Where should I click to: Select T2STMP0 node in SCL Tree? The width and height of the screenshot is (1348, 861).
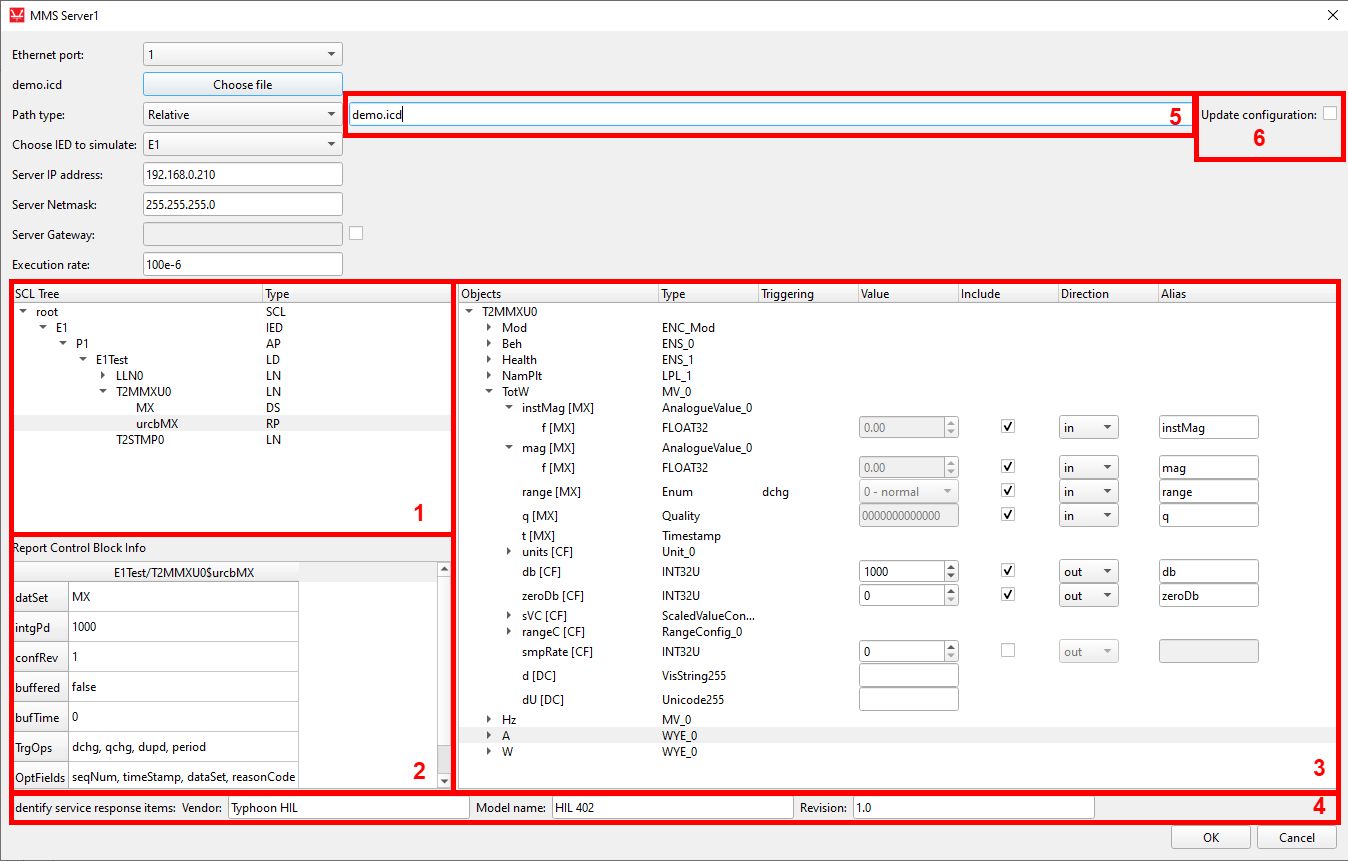pos(140,440)
